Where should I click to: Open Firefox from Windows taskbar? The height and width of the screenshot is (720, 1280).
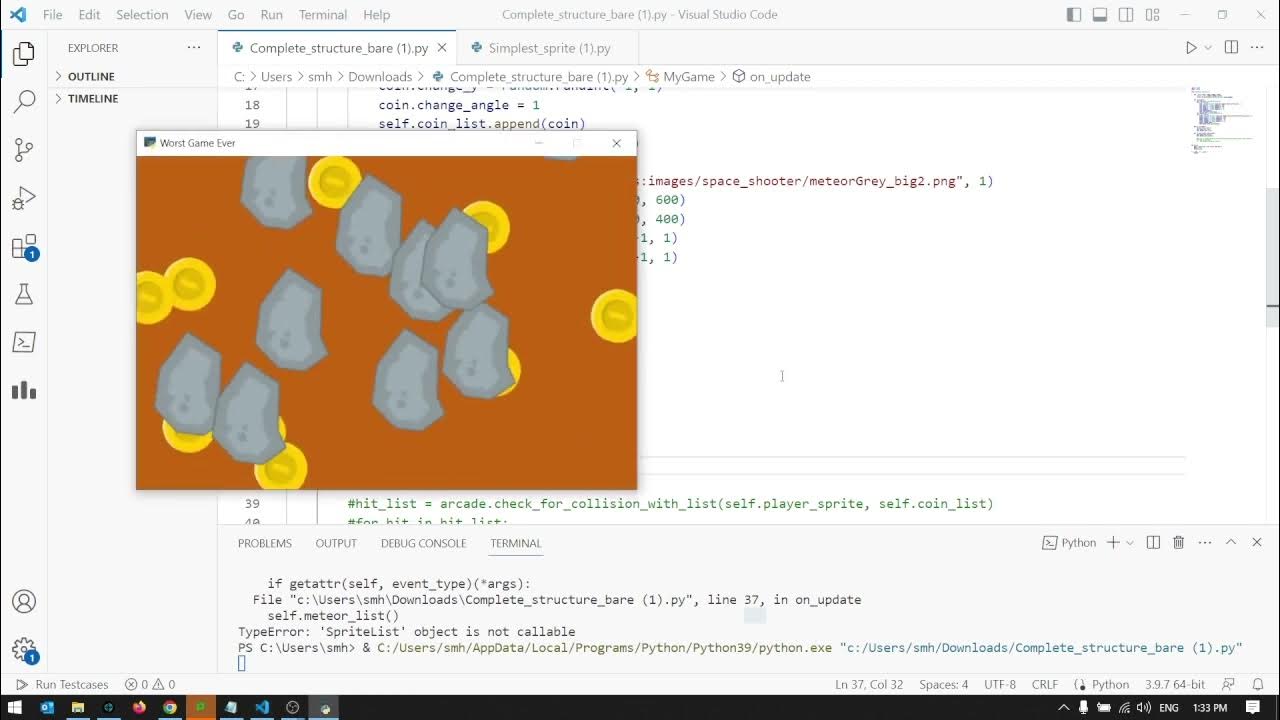click(139, 707)
